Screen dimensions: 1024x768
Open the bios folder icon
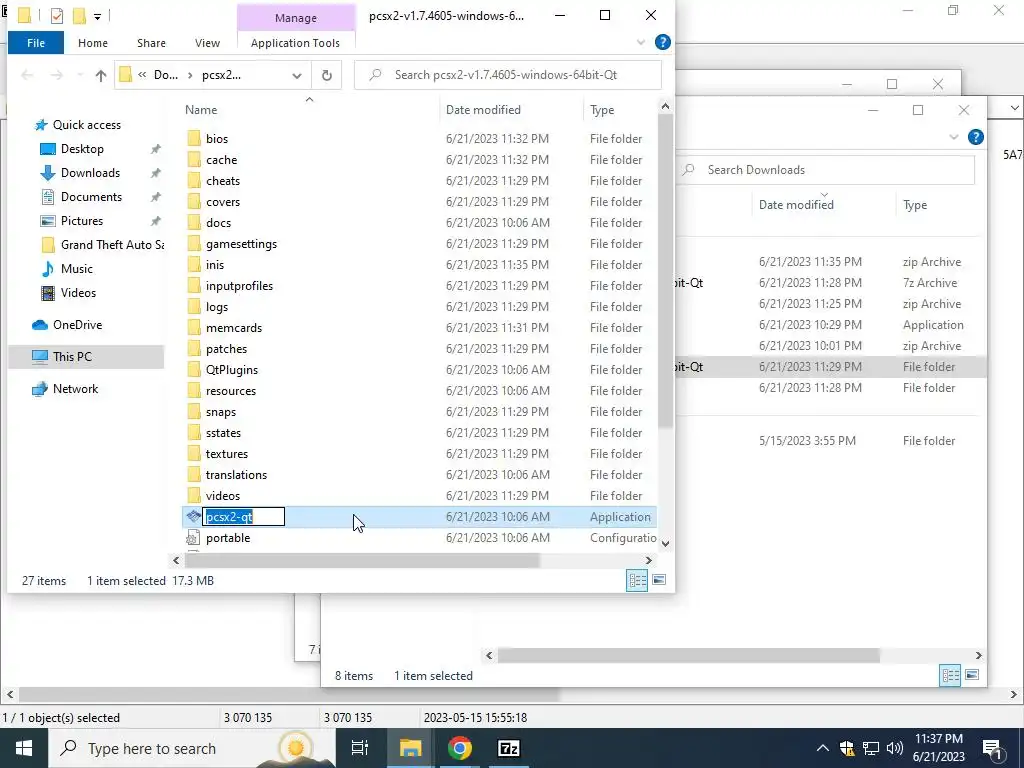pos(194,138)
